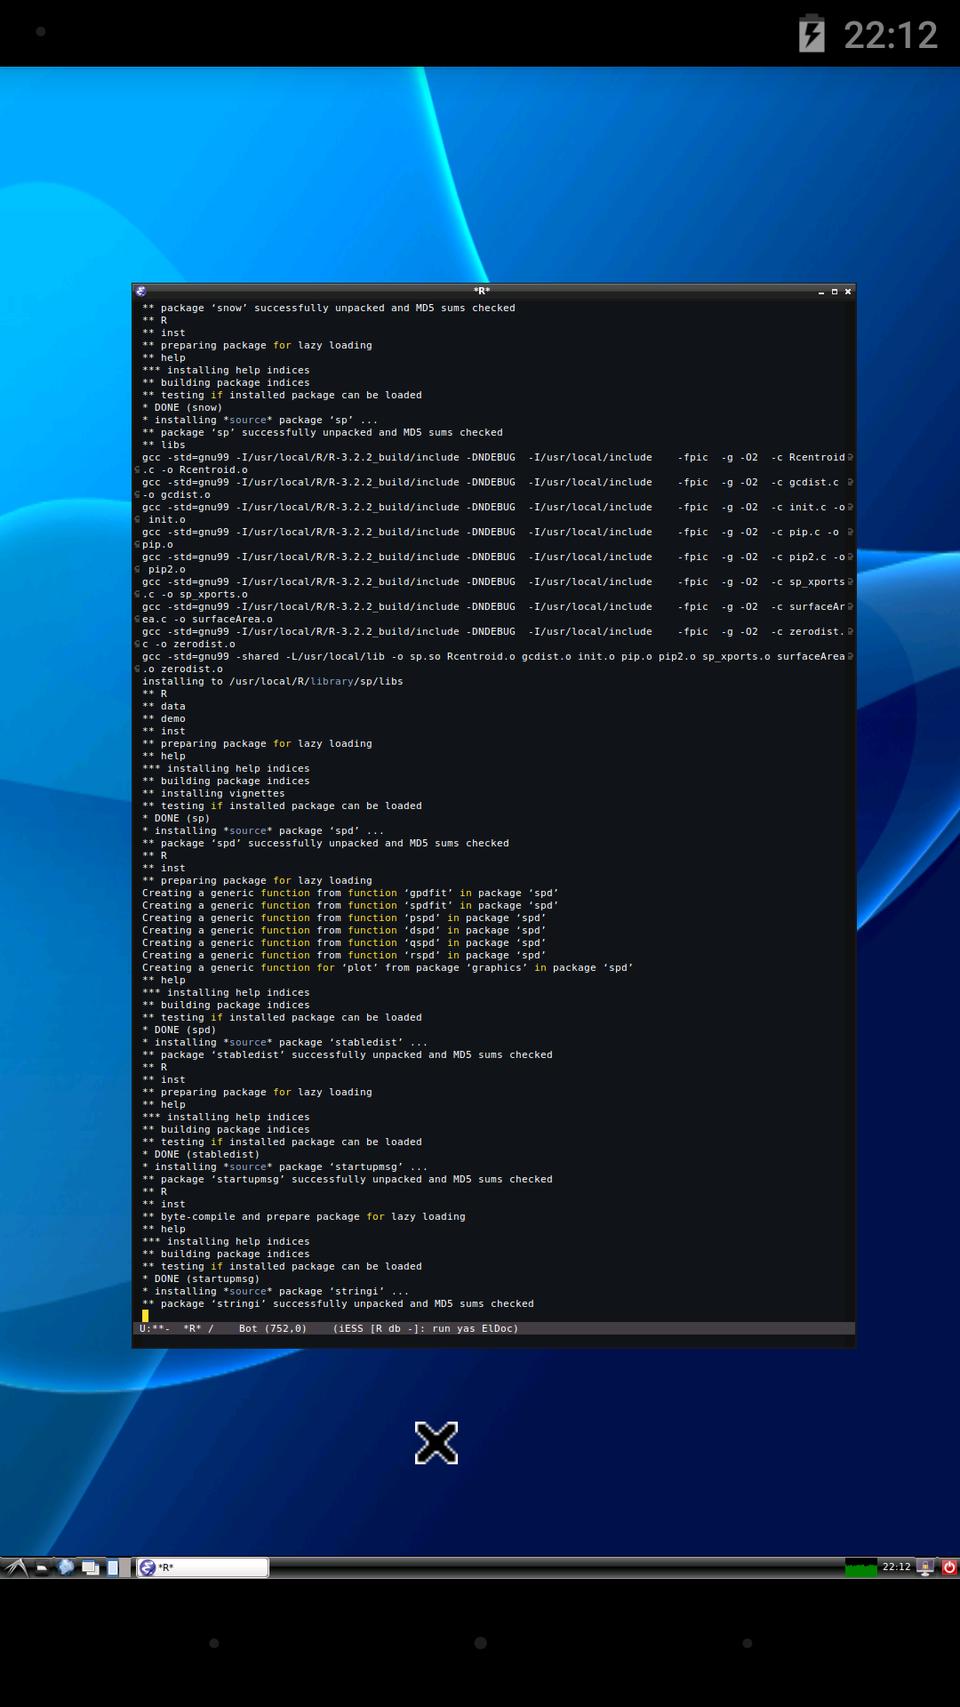Click iESS mode indicator in mode line
Image resolution: width=960 pixels, height=1707 pixels.
[x=350, y=1329]
